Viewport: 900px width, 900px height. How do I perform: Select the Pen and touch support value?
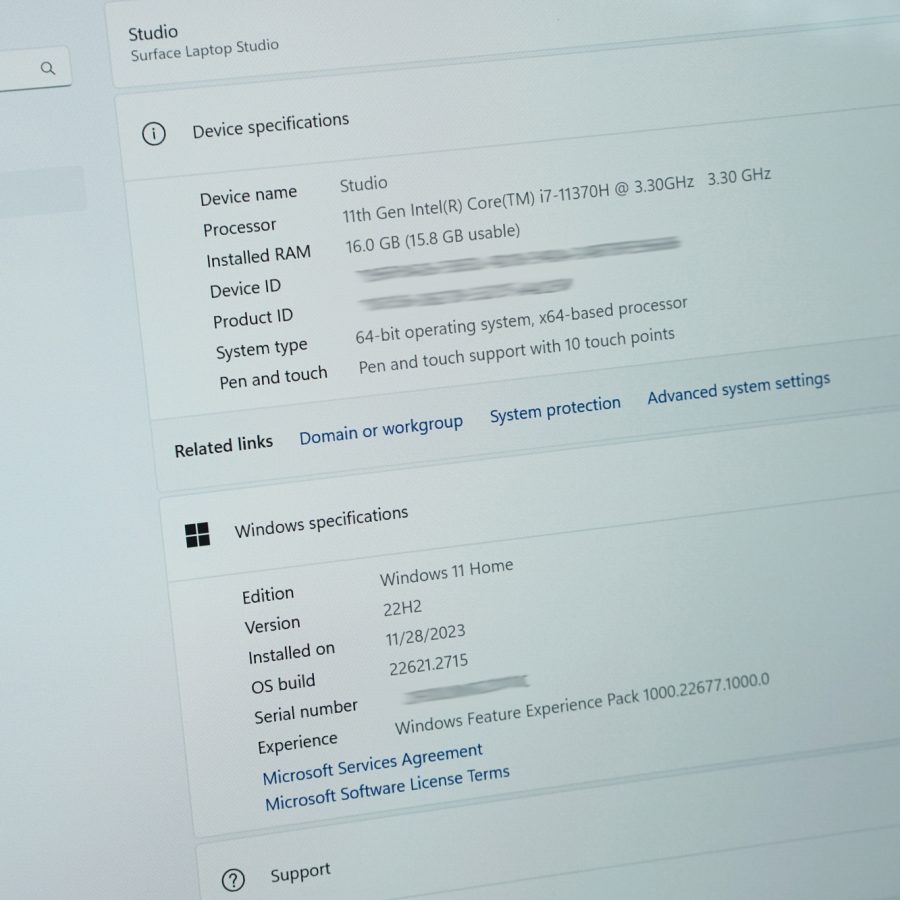516,351
